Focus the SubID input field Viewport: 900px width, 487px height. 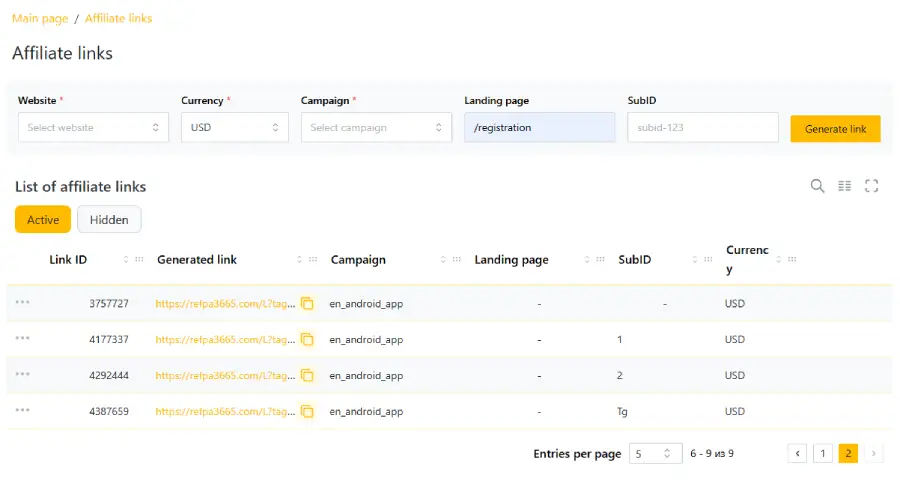pos(703,127)
